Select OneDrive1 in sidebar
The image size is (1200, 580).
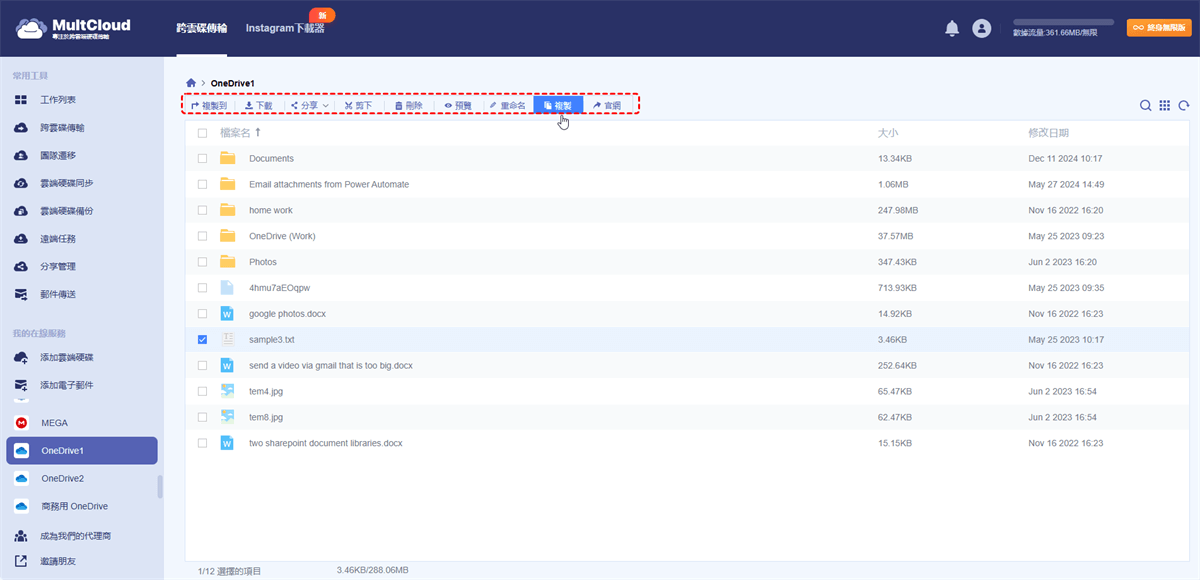[x=82, y=451]
